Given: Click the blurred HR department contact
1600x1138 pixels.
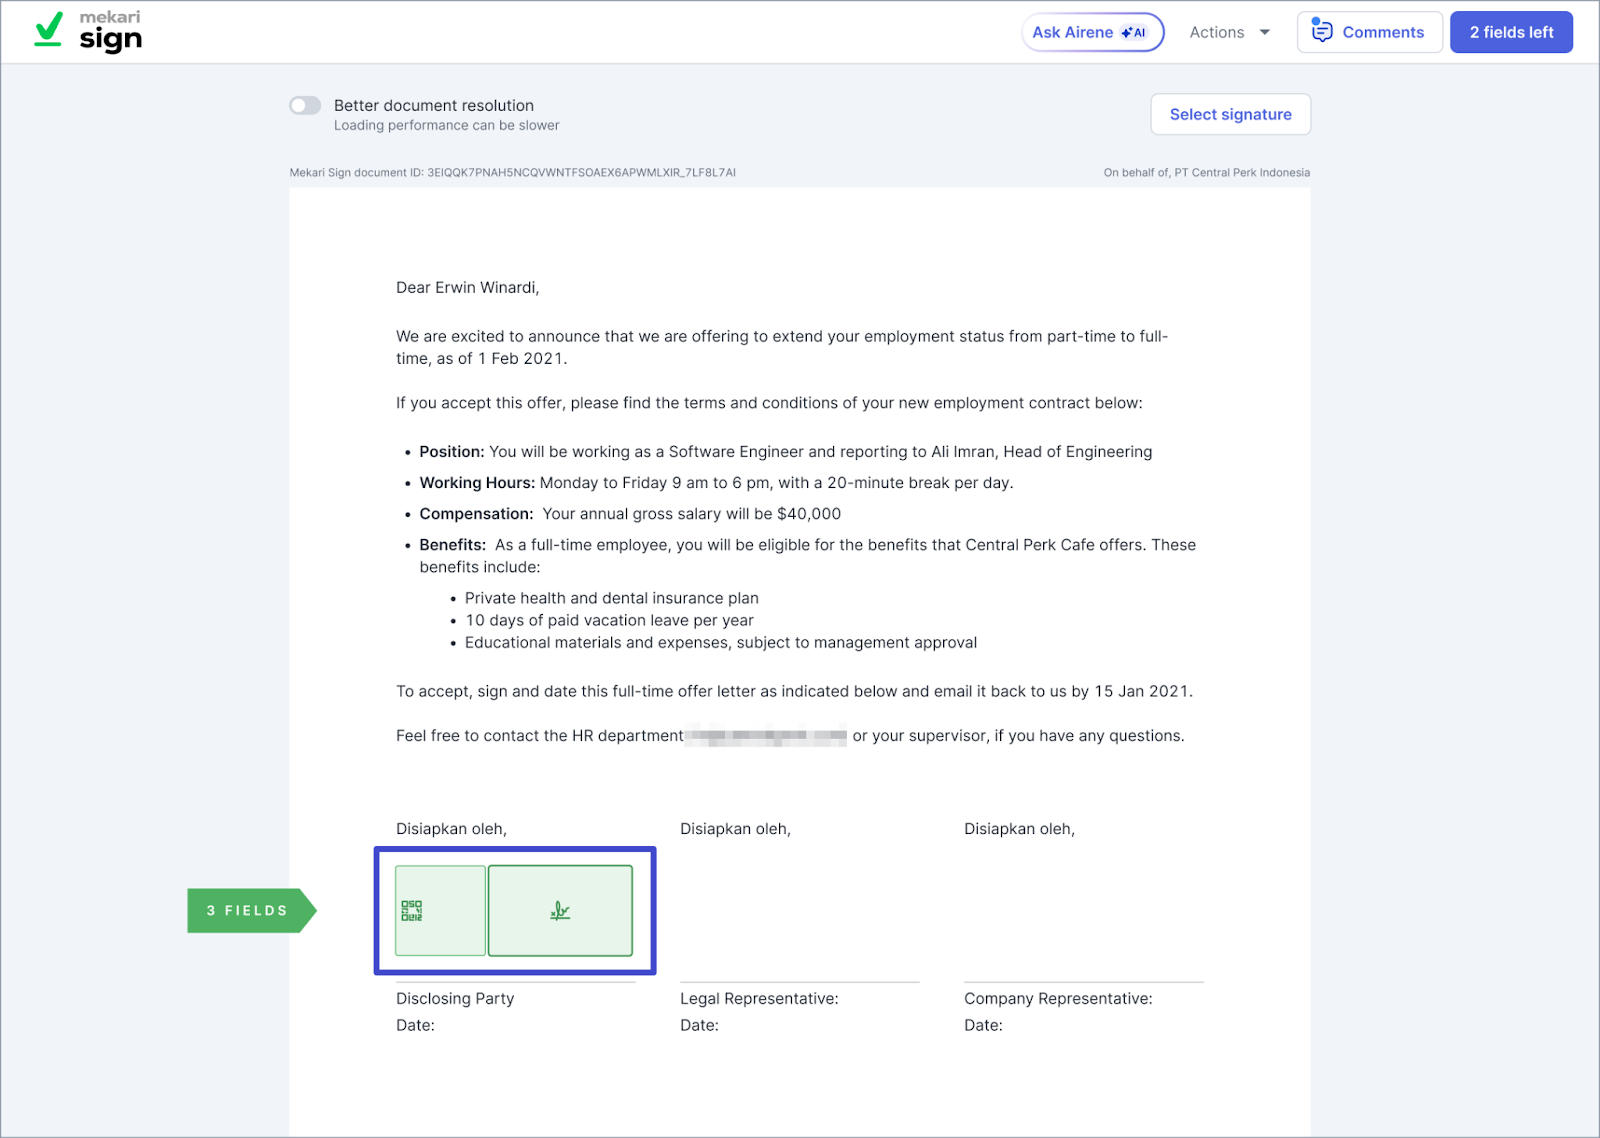Looking at the screenshot, I should click(x=767, y=736).
